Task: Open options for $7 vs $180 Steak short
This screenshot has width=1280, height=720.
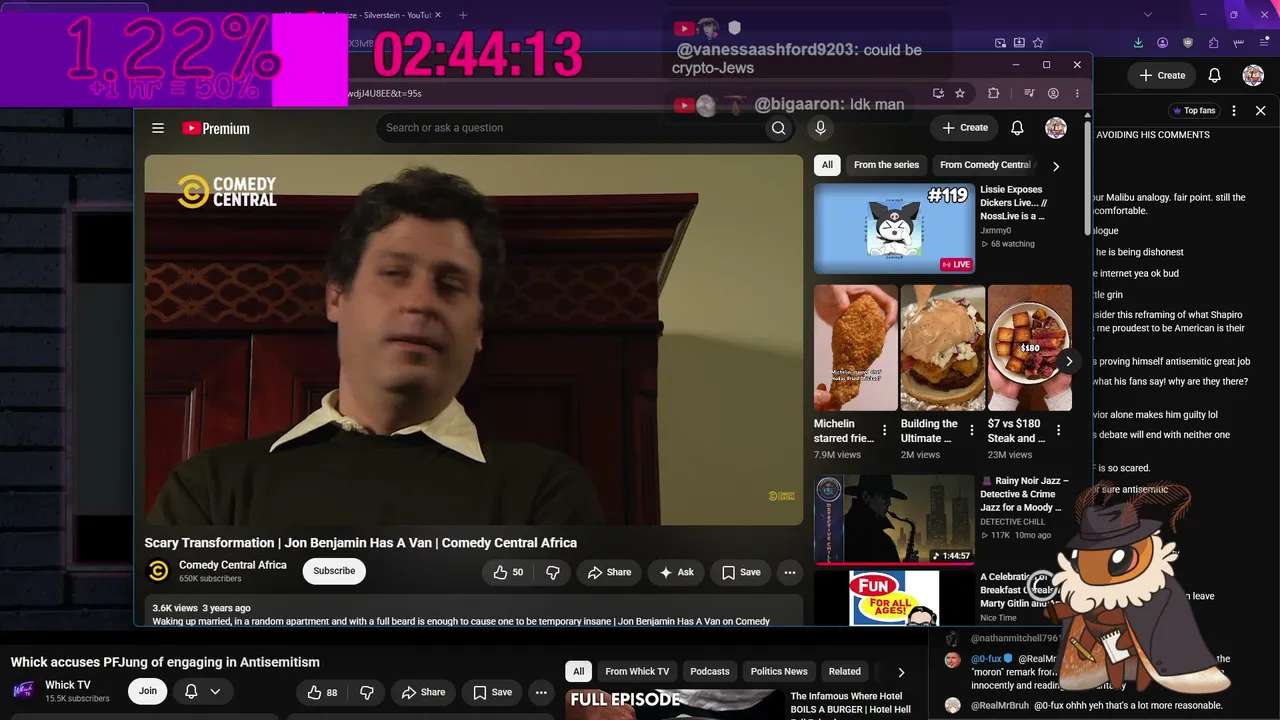Action: [1058, 431]
